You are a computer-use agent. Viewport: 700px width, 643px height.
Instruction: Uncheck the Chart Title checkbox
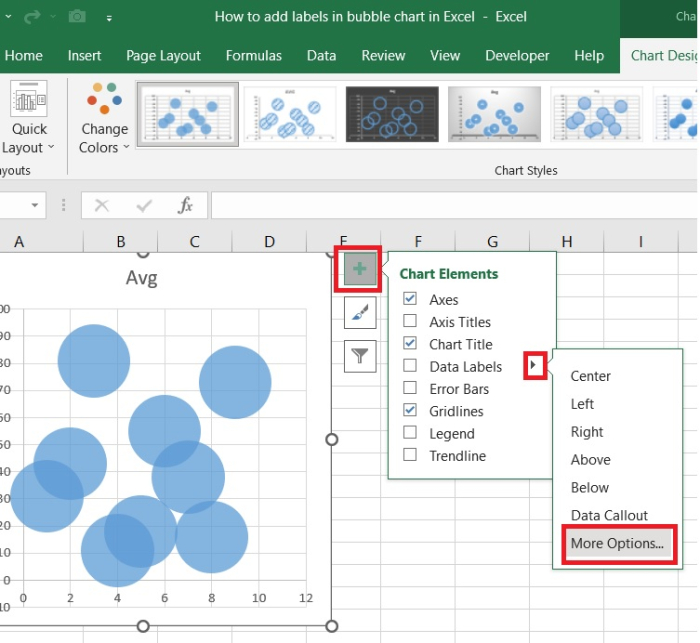(x=410, y=343)
